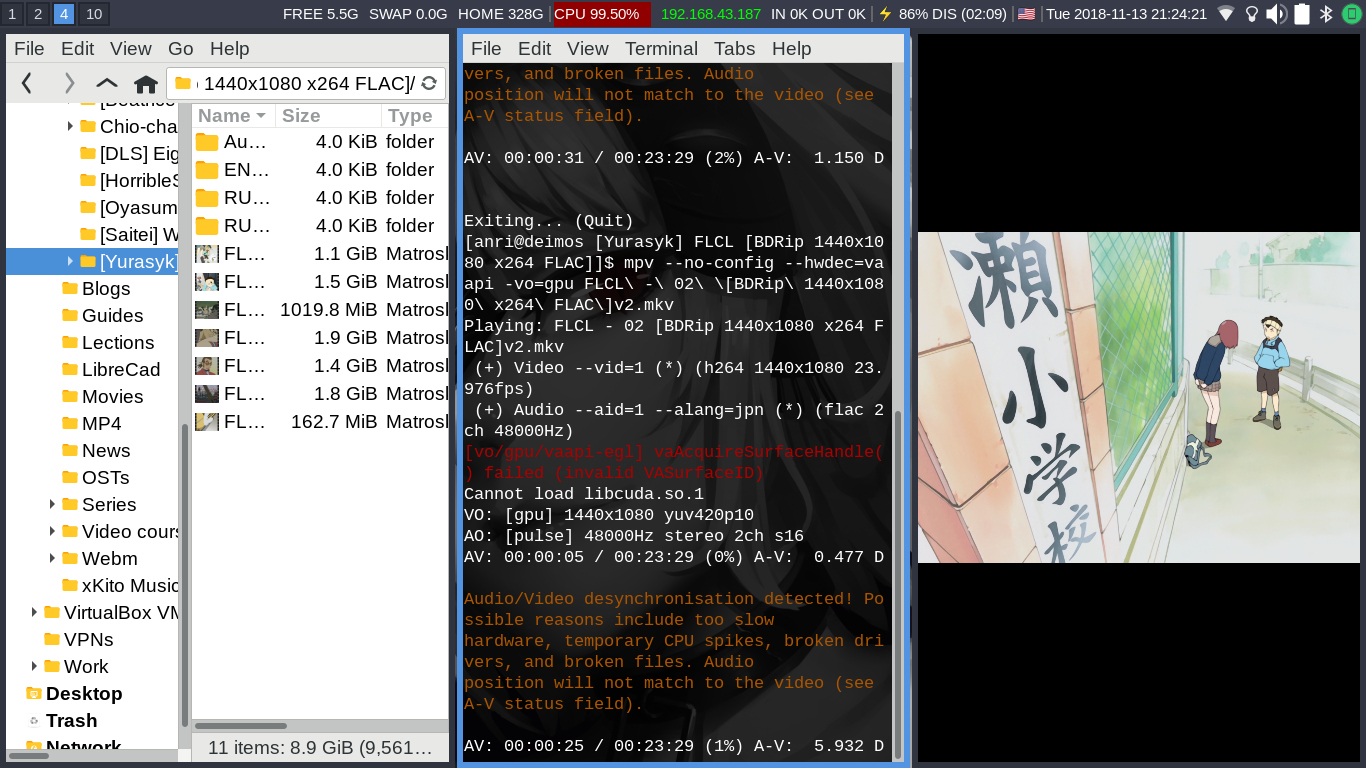The height and width of the screenshot is (768, 1366).
Task: Open the Wi-Fi signal tray icon
Action: pos(1225,14)
